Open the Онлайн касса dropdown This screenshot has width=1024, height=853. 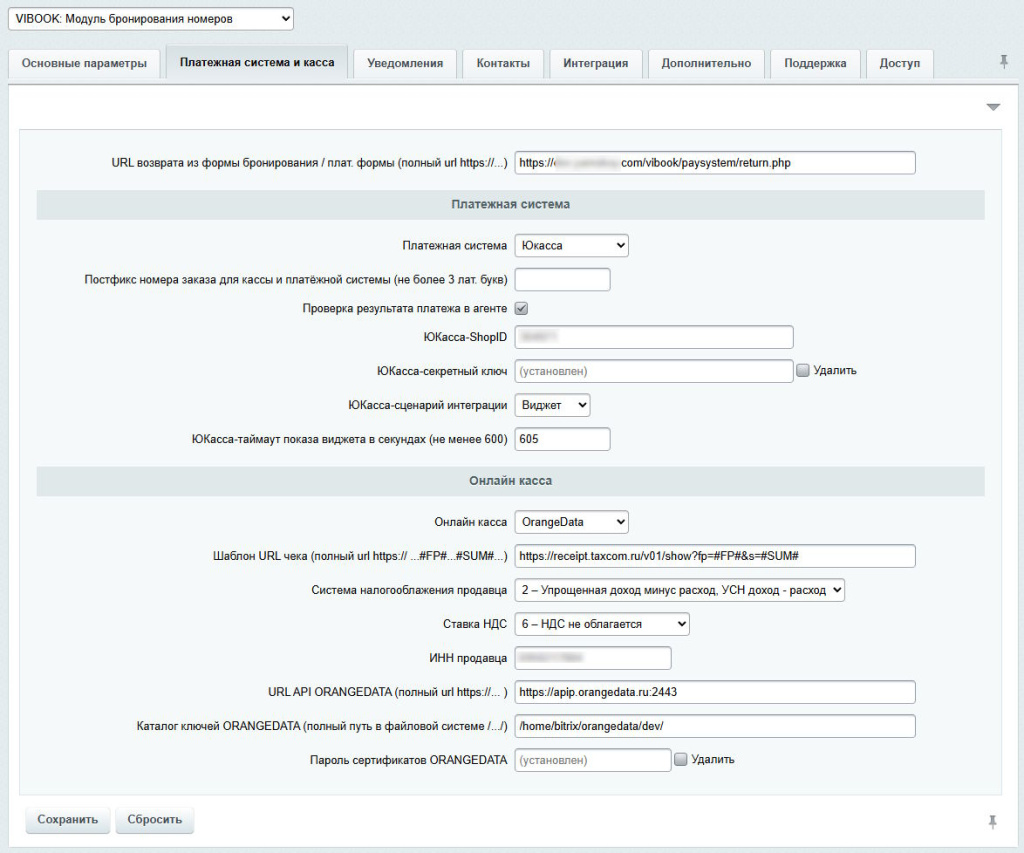click(571, 522)
